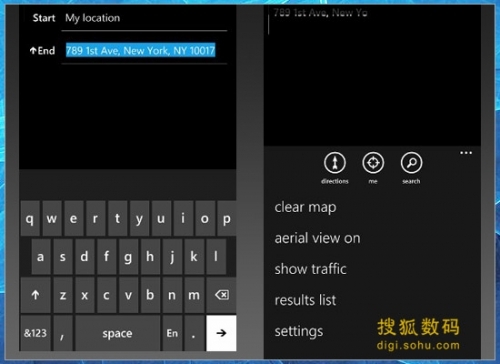Tap the g key

point(128,257)
